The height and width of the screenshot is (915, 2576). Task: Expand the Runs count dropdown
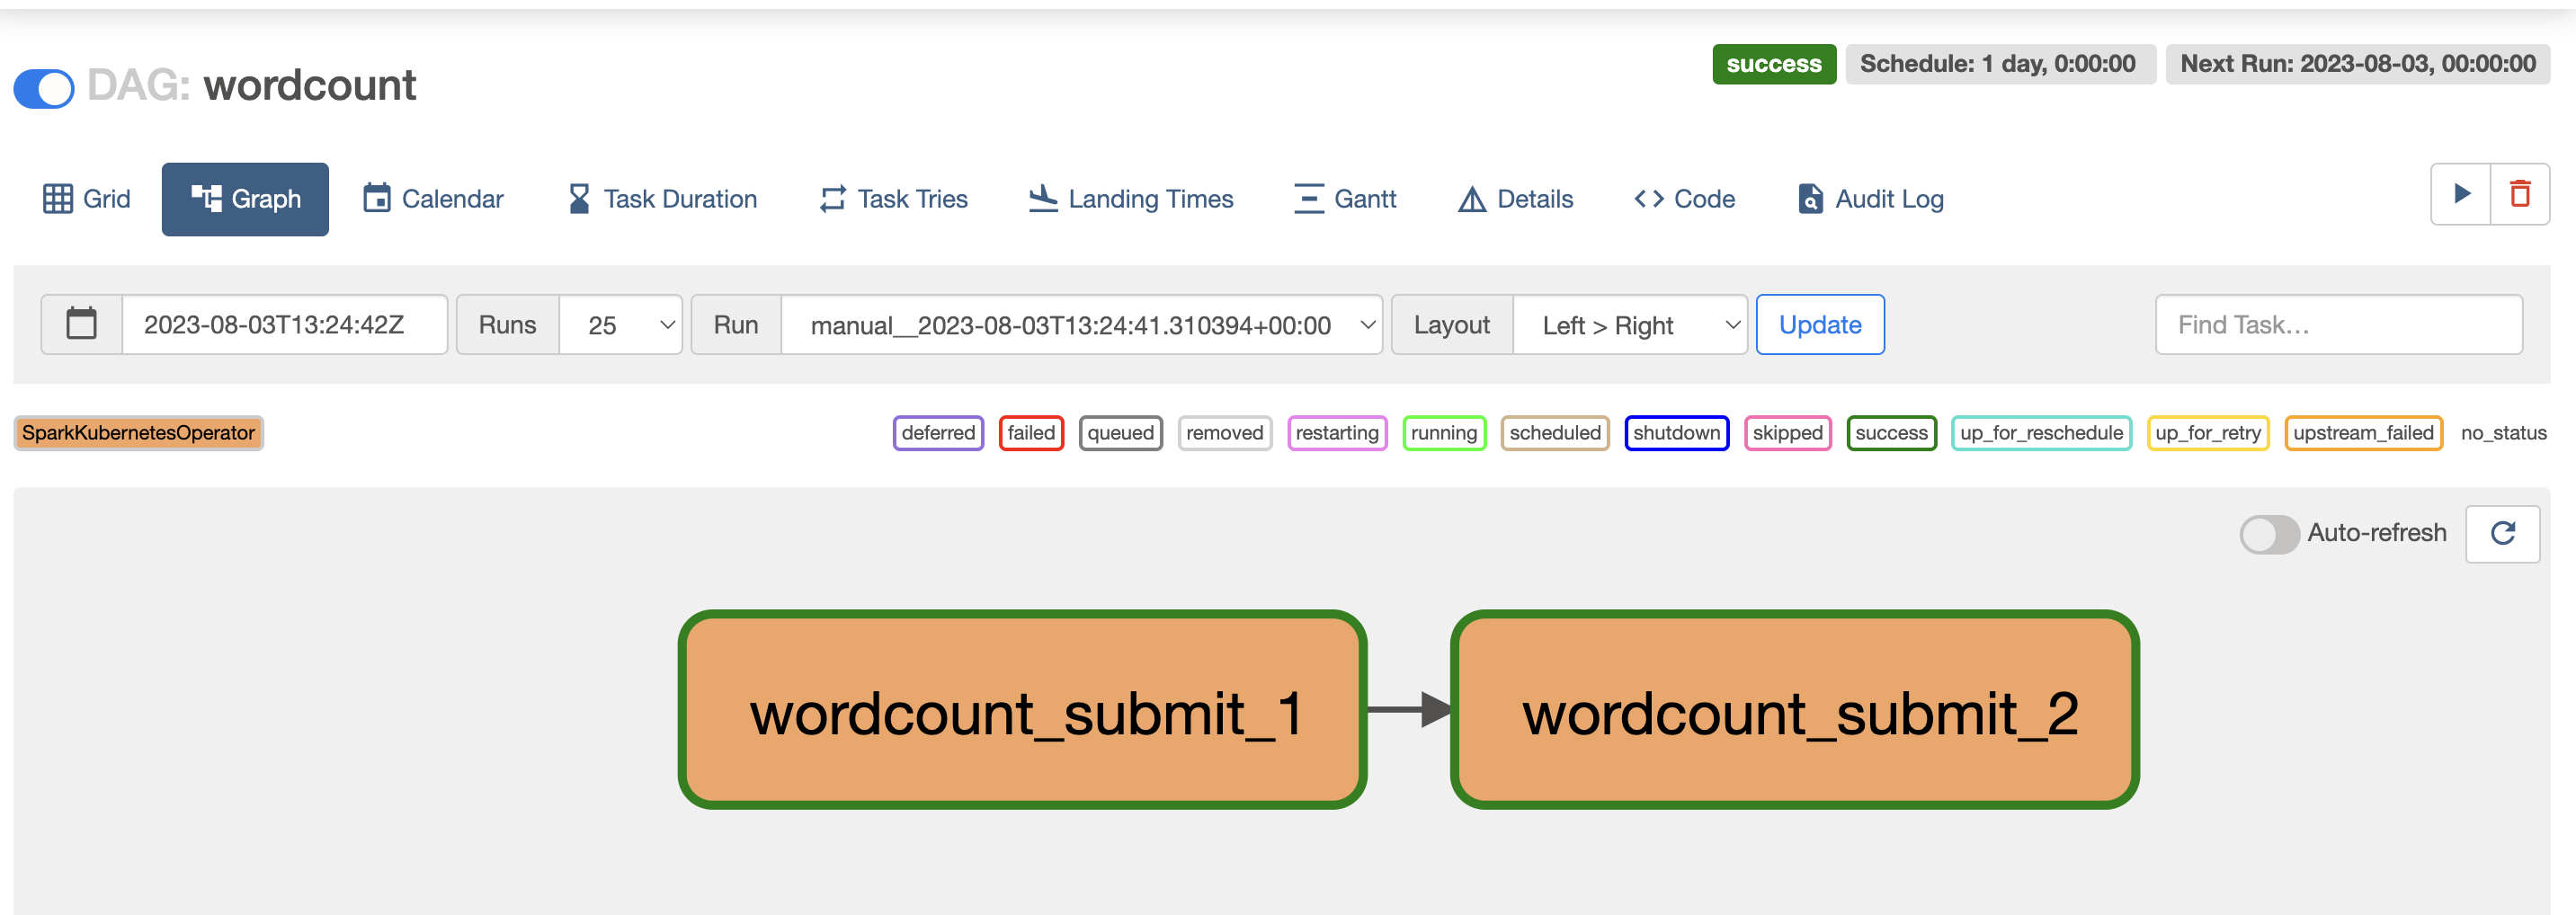[620, 325]
